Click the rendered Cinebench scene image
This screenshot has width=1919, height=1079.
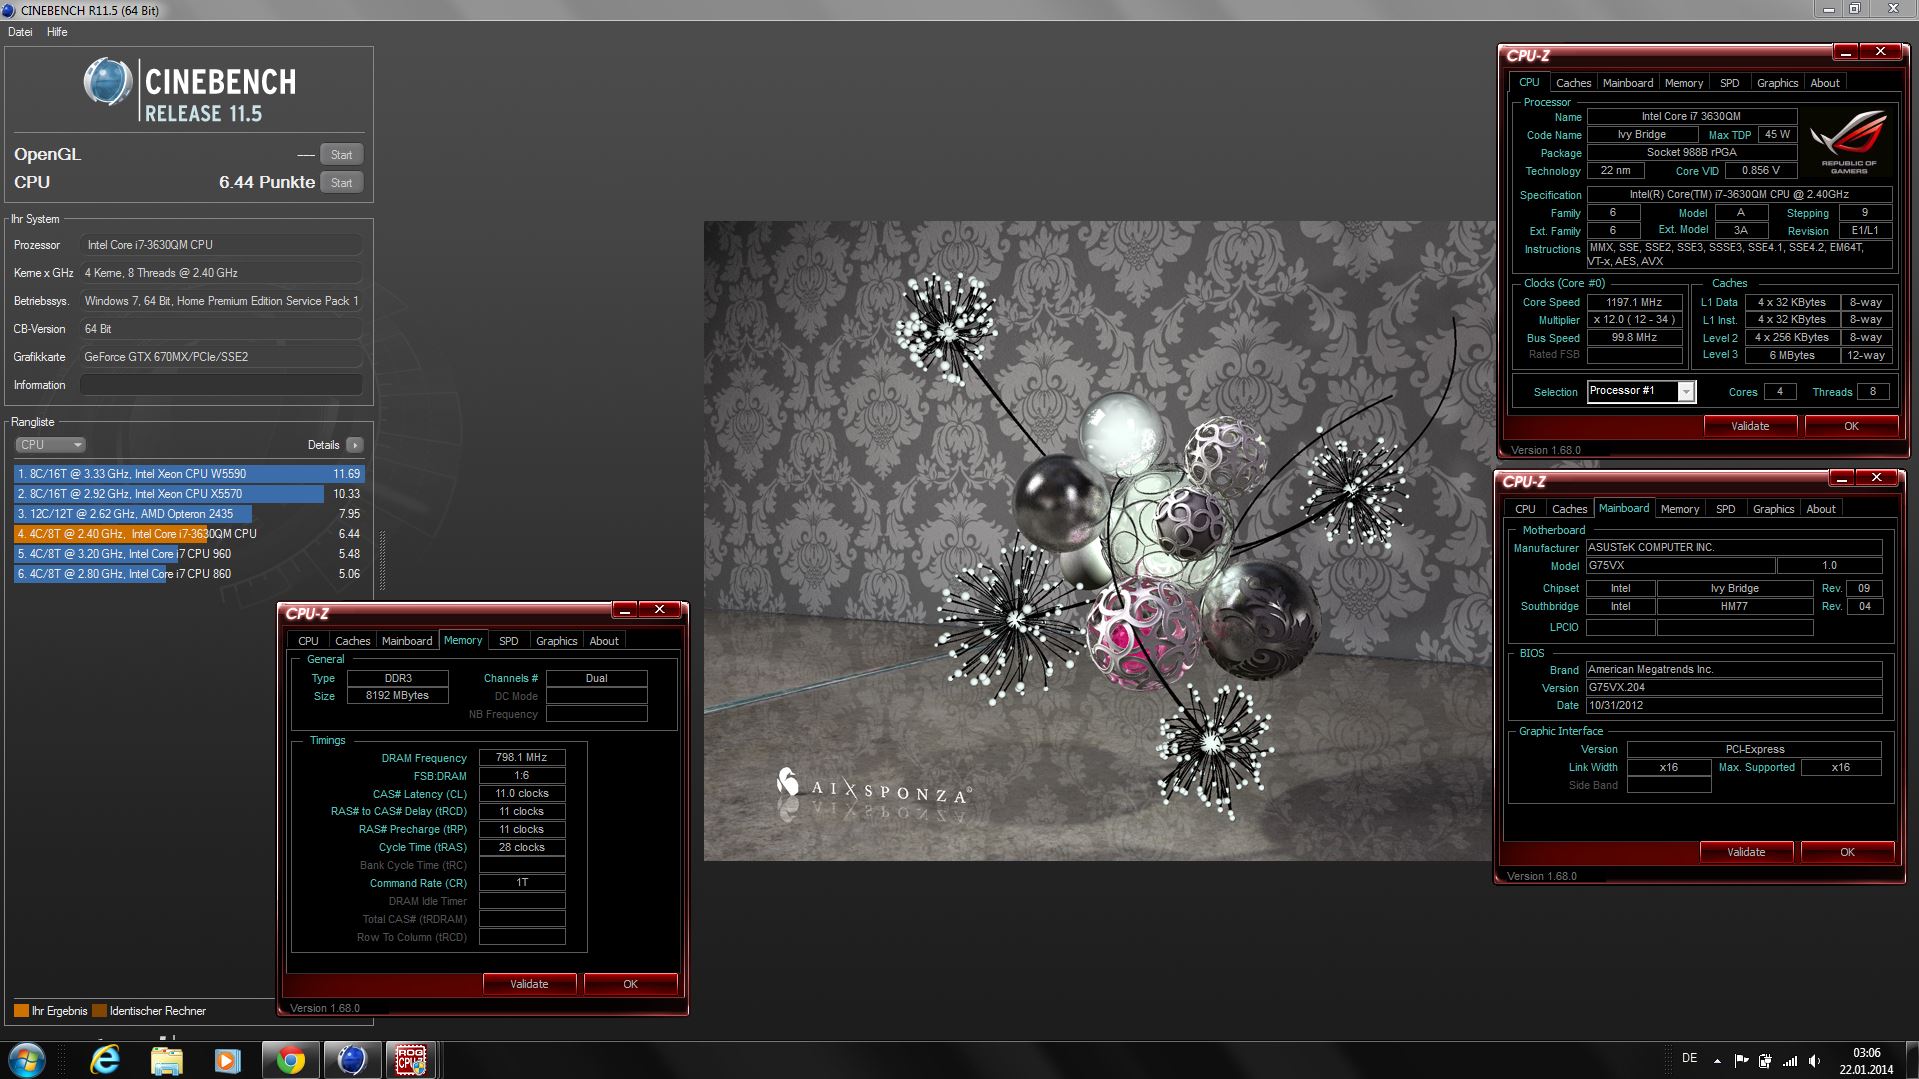point(1098,541)
